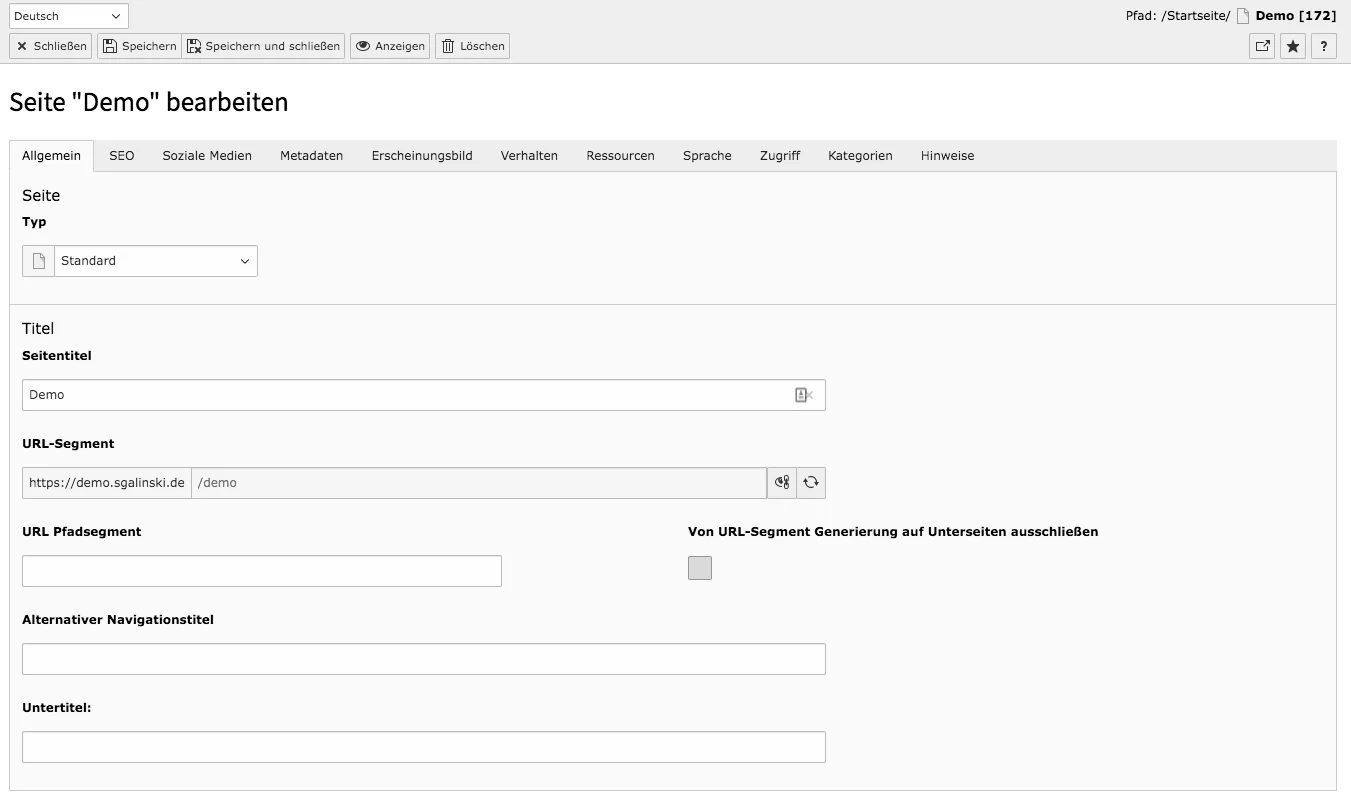The image size is (1351, 796).
Task: Click 'Speichern und schließen' in the toolbar
Action: [264, 45]
